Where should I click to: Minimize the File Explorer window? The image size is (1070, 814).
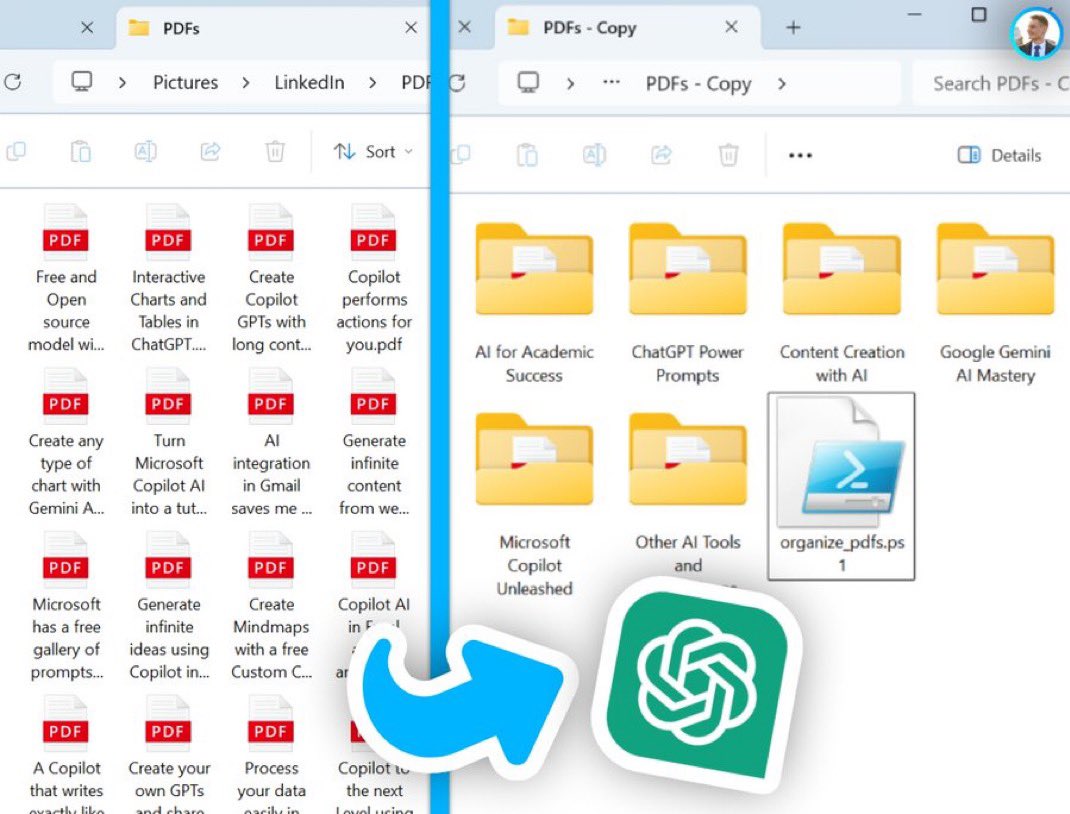pos(914,14)
